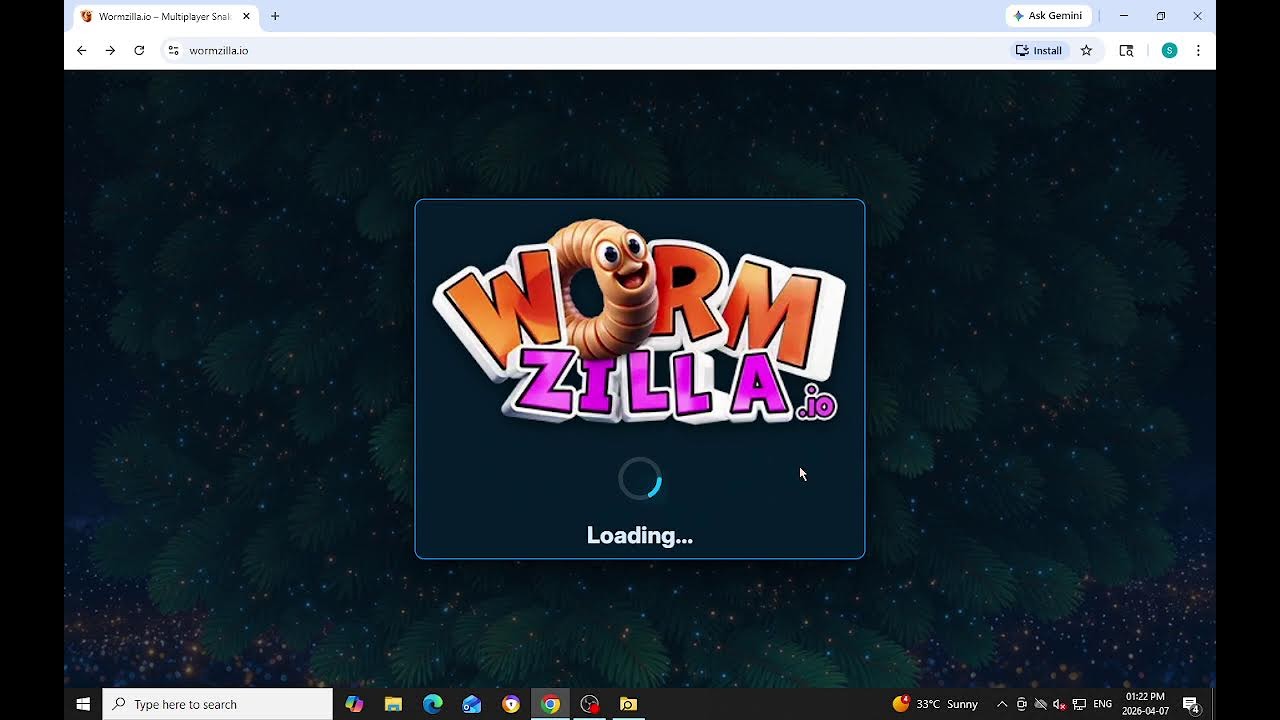Bookmark this page with the star
The width and height of the screenshot is (1280, 720).
(1086, 50)
